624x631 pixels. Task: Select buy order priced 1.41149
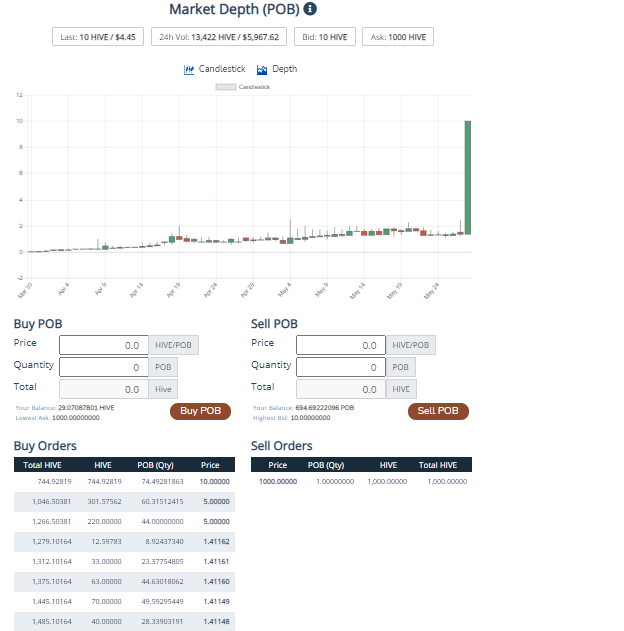pyautogui.click(x=124, y=602)
